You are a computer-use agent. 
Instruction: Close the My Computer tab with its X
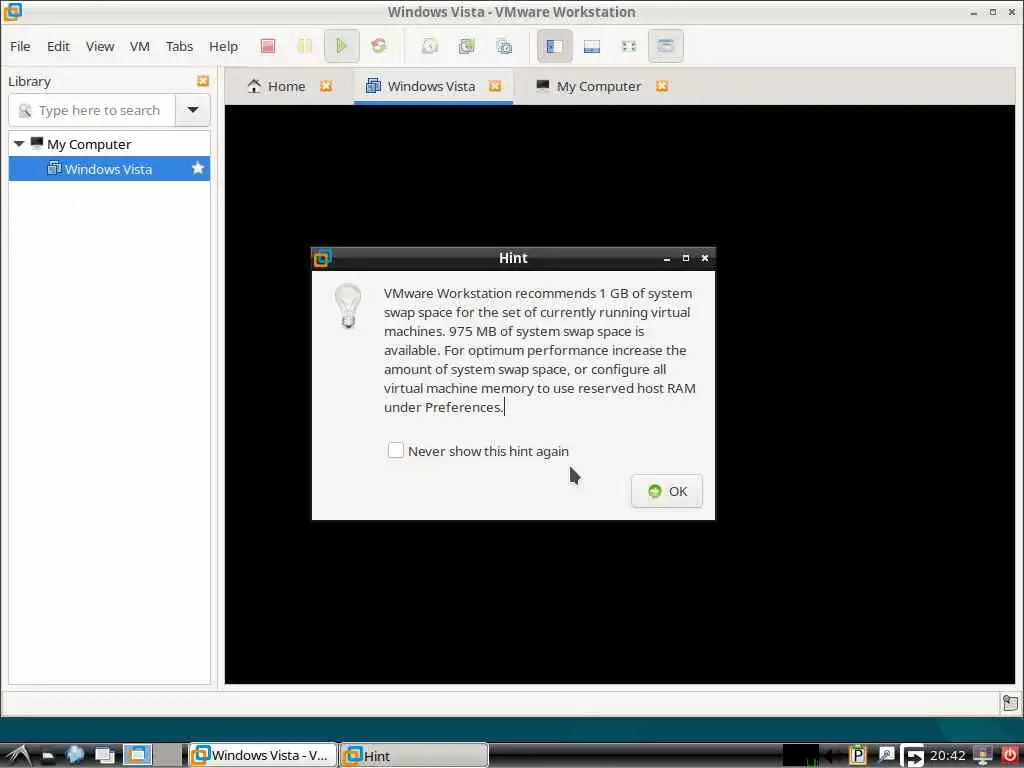(x=662, y=86)
